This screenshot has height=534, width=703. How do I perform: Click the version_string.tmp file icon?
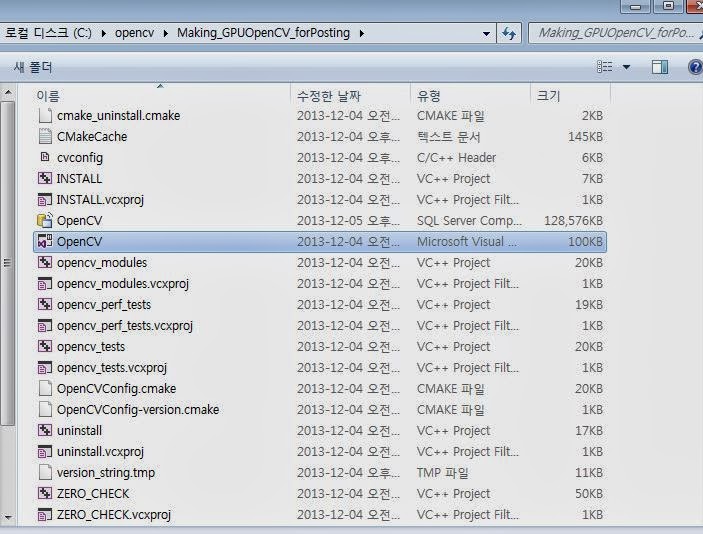[45, 472]
